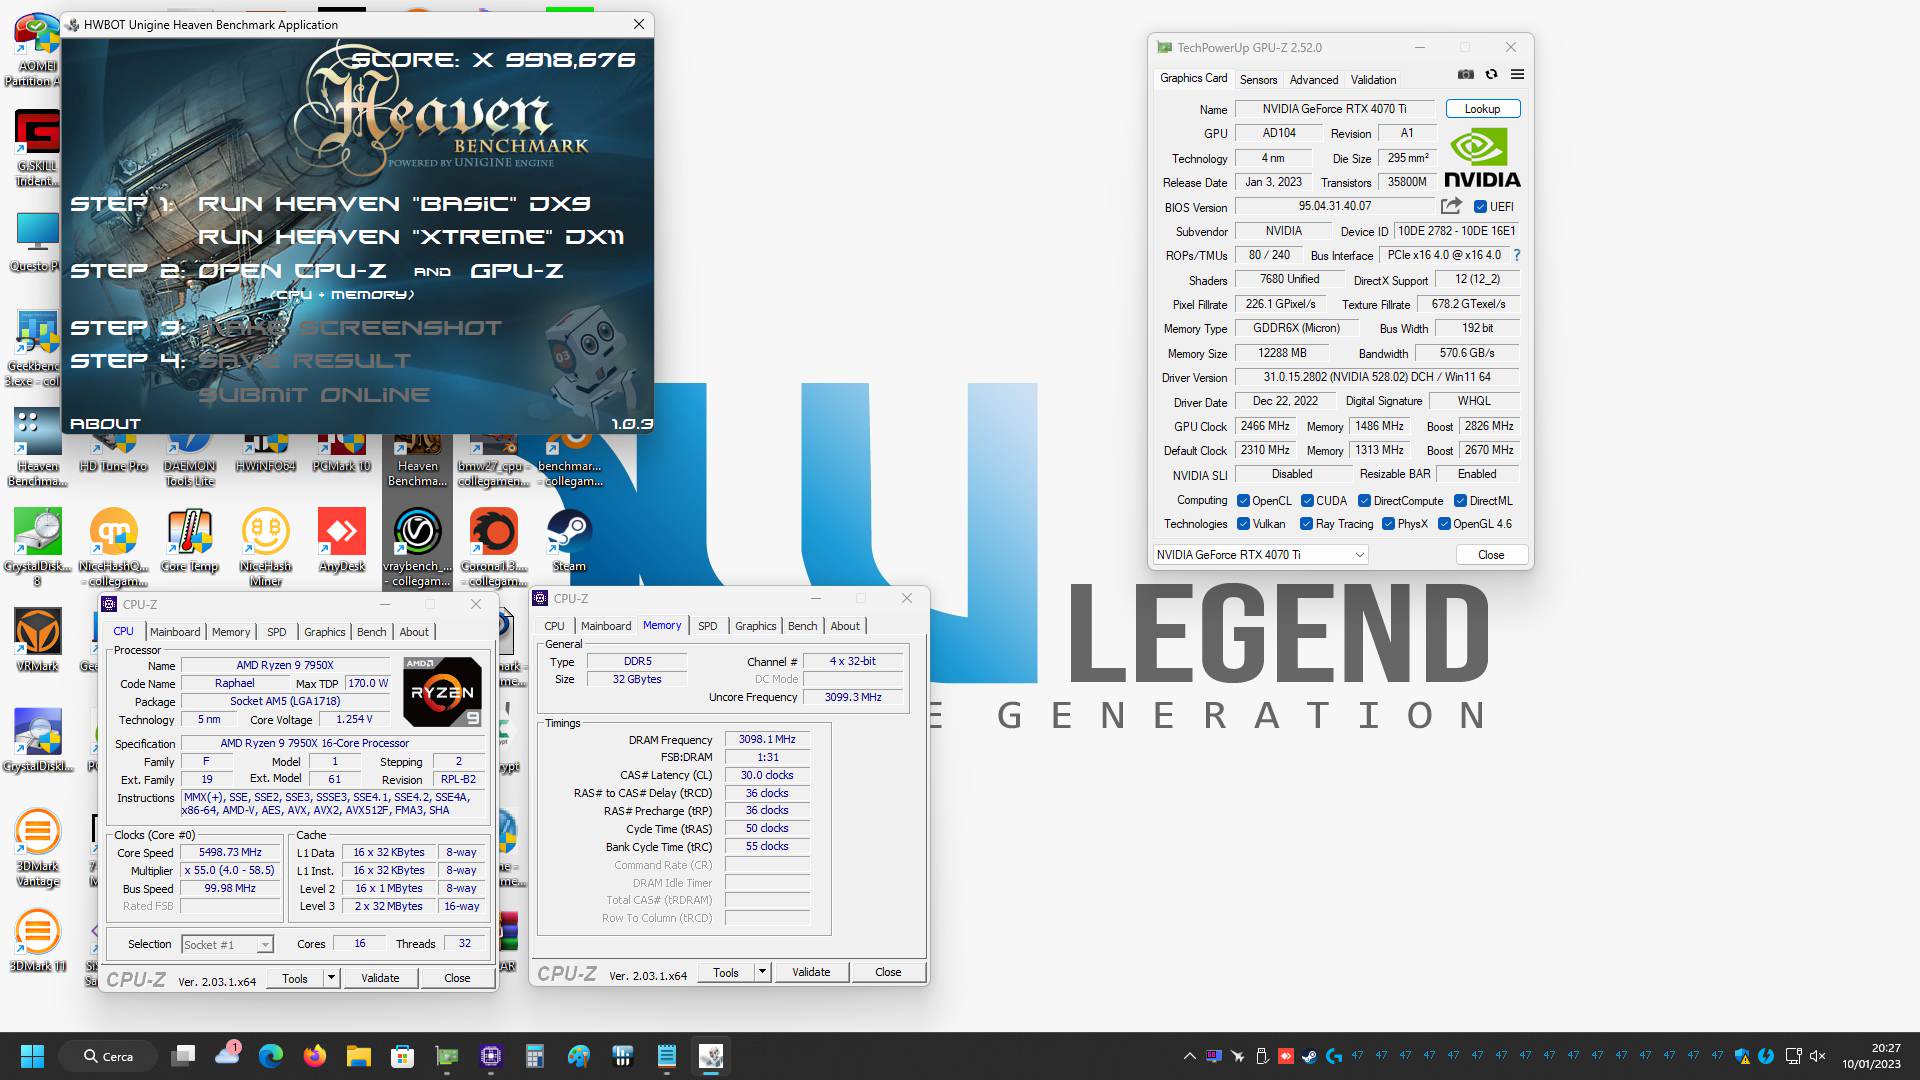Image resolution: width=1920 pixels, height=1080 pixels.
Task: Toggle the OpenGL 4.6 checkbox
Action: click(1444, 524)
